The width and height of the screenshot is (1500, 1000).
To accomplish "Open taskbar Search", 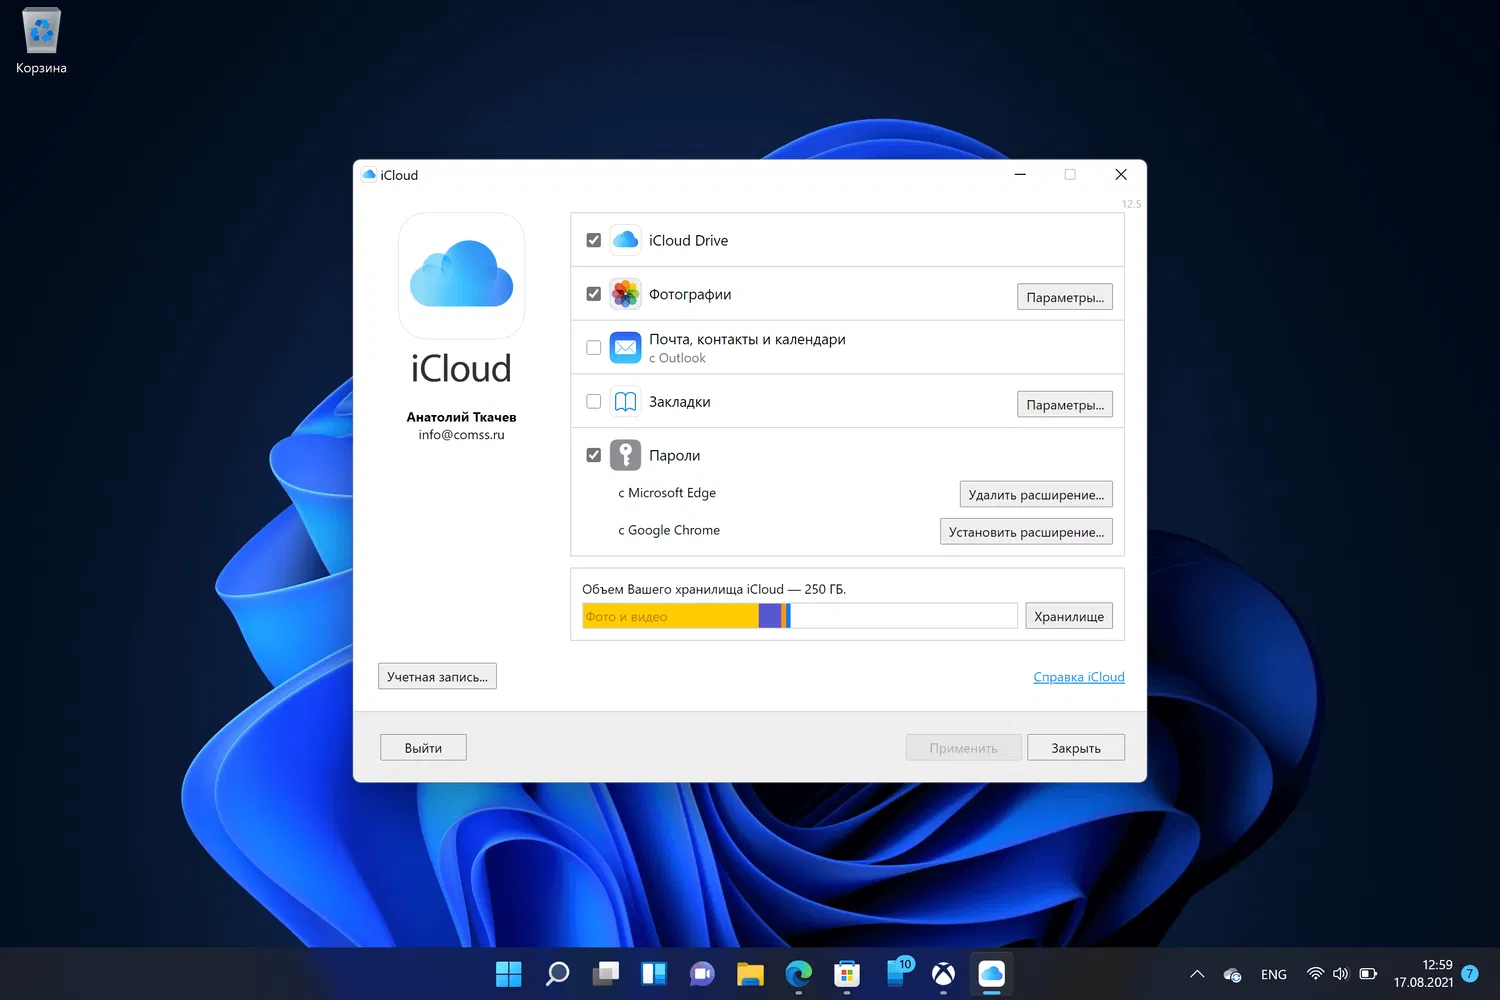I will click(557, 974).
